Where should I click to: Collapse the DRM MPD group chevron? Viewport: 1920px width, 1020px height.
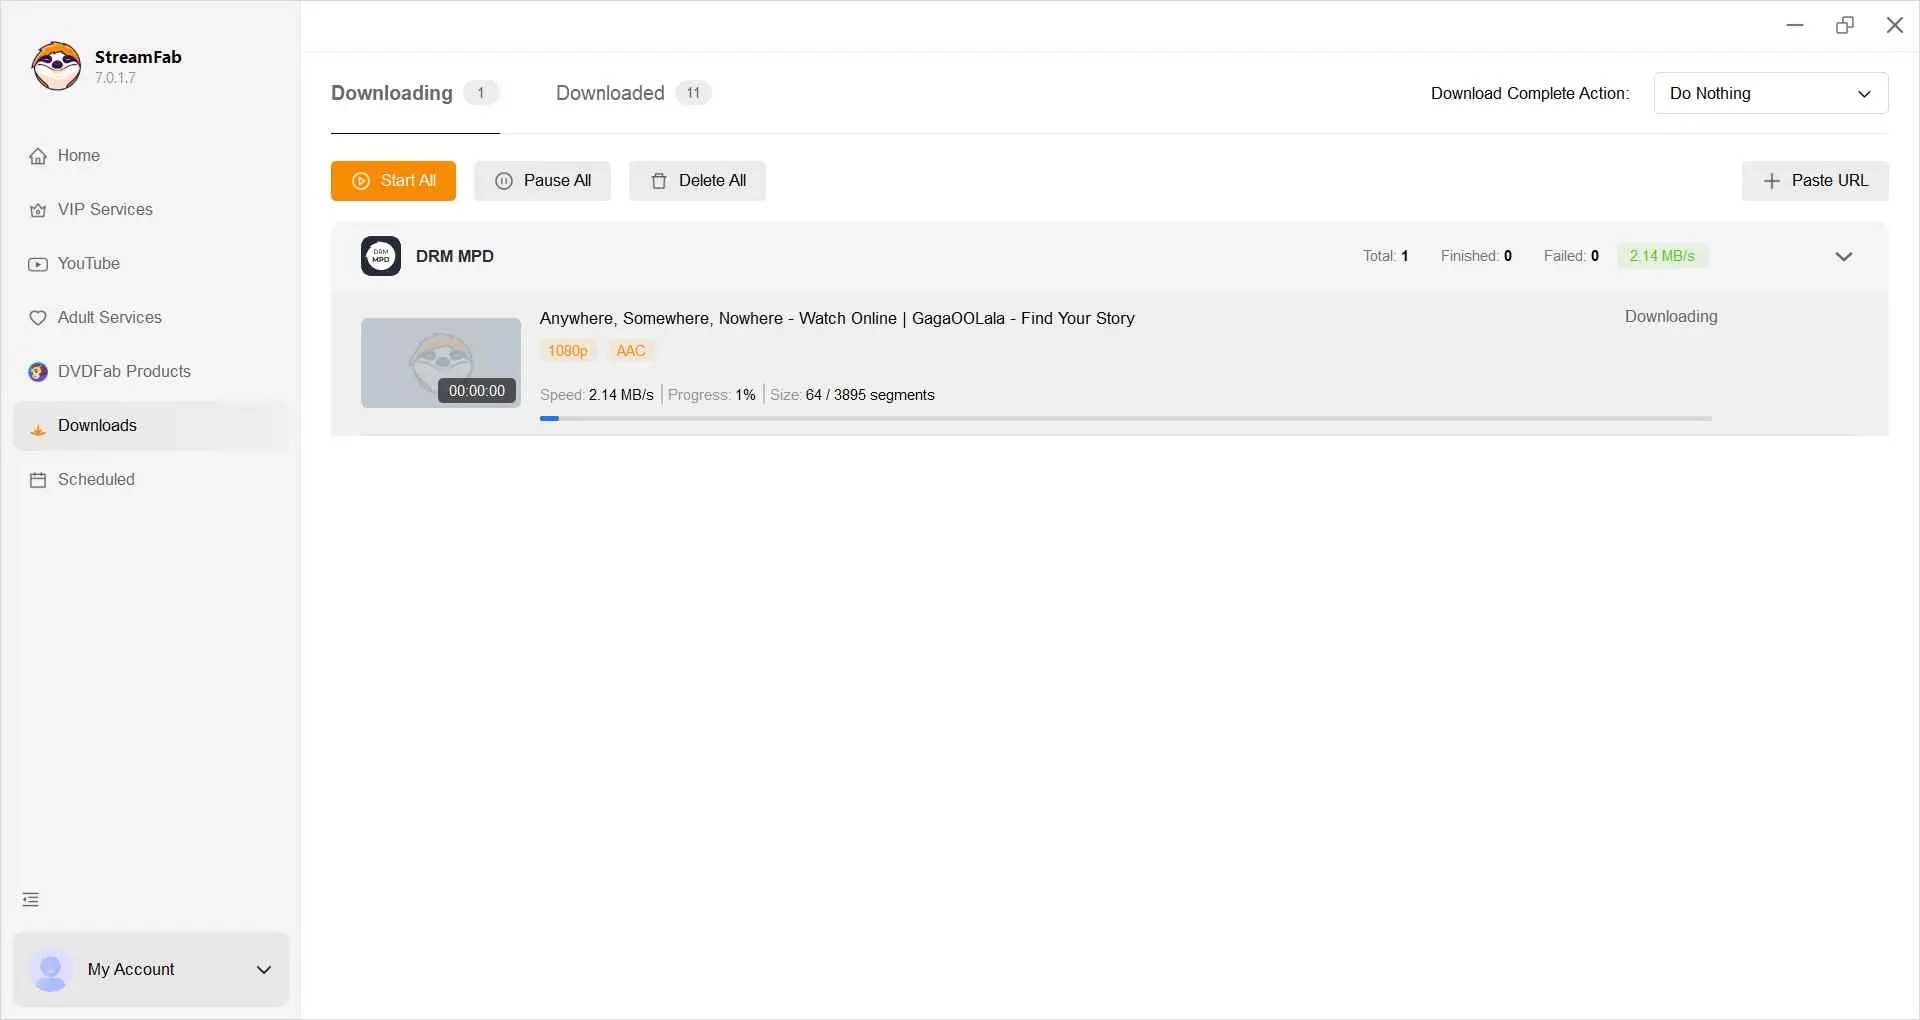1844,257
